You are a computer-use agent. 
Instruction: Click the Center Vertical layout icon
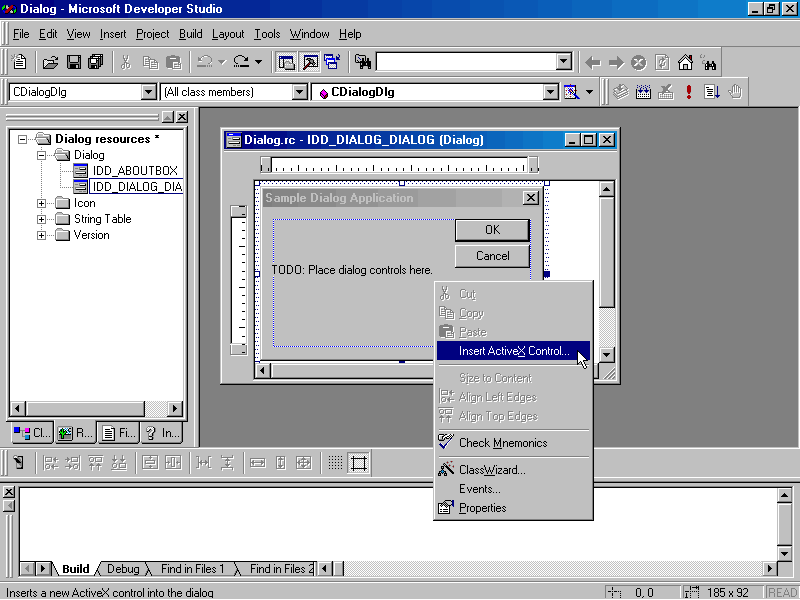pos(149,463)
